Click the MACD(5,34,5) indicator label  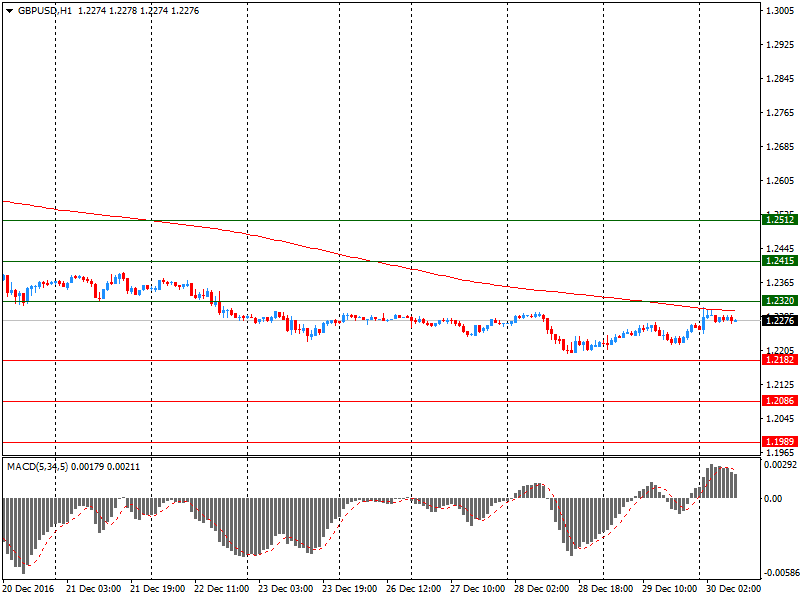coord(38,467)
